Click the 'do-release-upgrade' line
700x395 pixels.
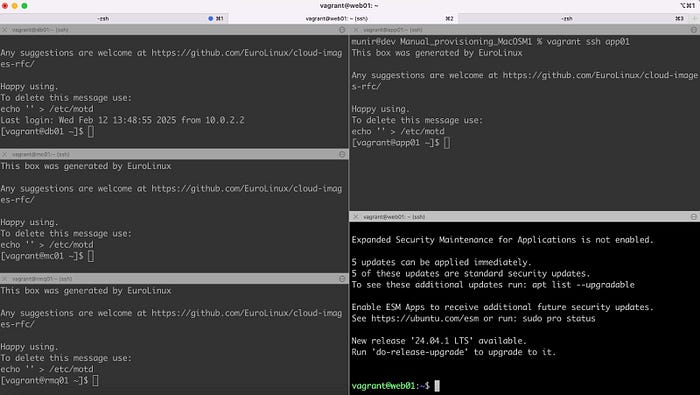click(454, 352)
